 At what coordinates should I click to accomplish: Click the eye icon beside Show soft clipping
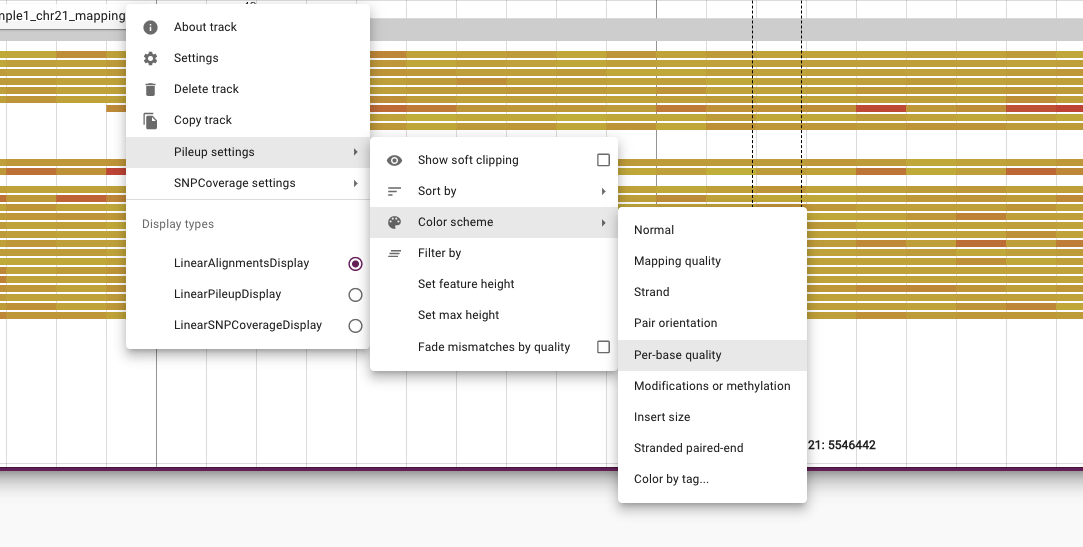click(x=394, y=160)
